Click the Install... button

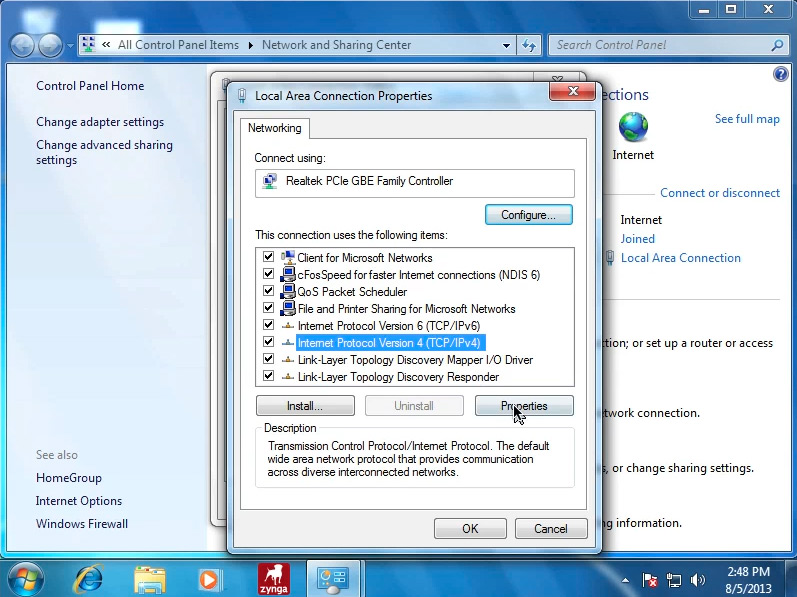[x=305, y=405]
